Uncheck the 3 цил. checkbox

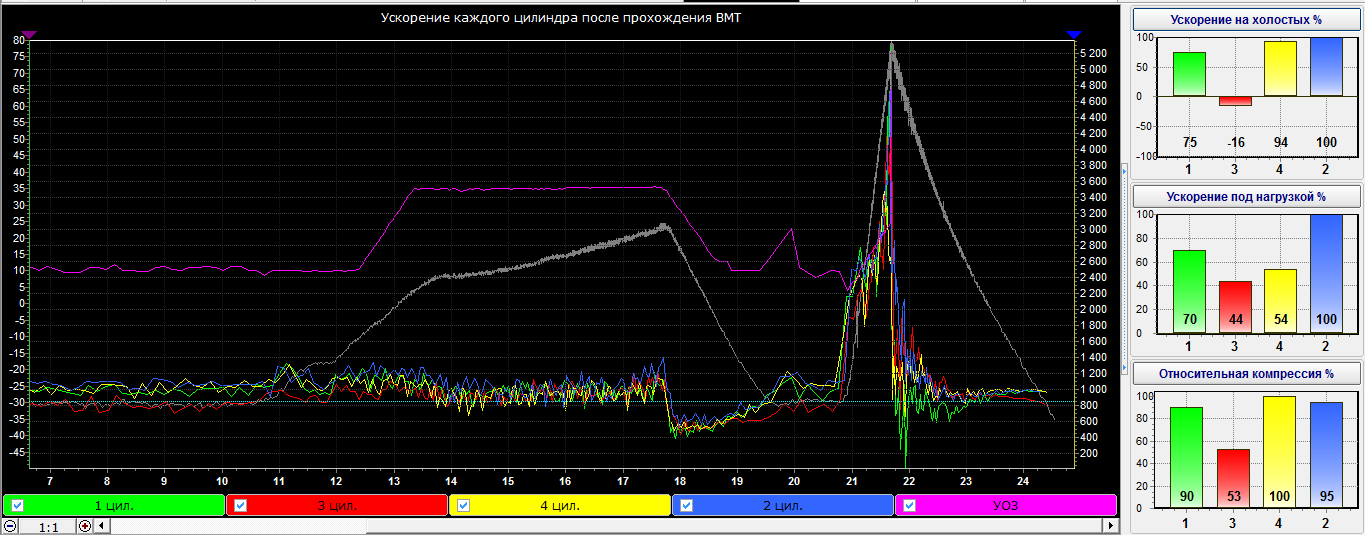click(x=240, y=506)
